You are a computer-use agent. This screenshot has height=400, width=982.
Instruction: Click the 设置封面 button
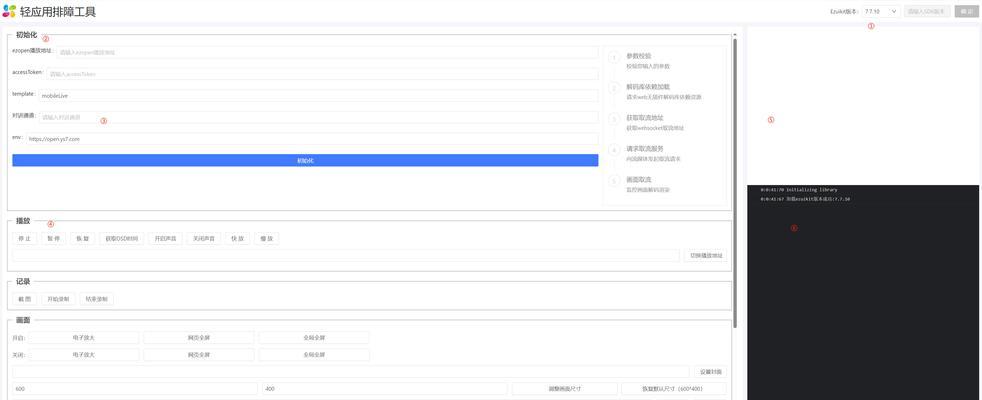[710, 372]
